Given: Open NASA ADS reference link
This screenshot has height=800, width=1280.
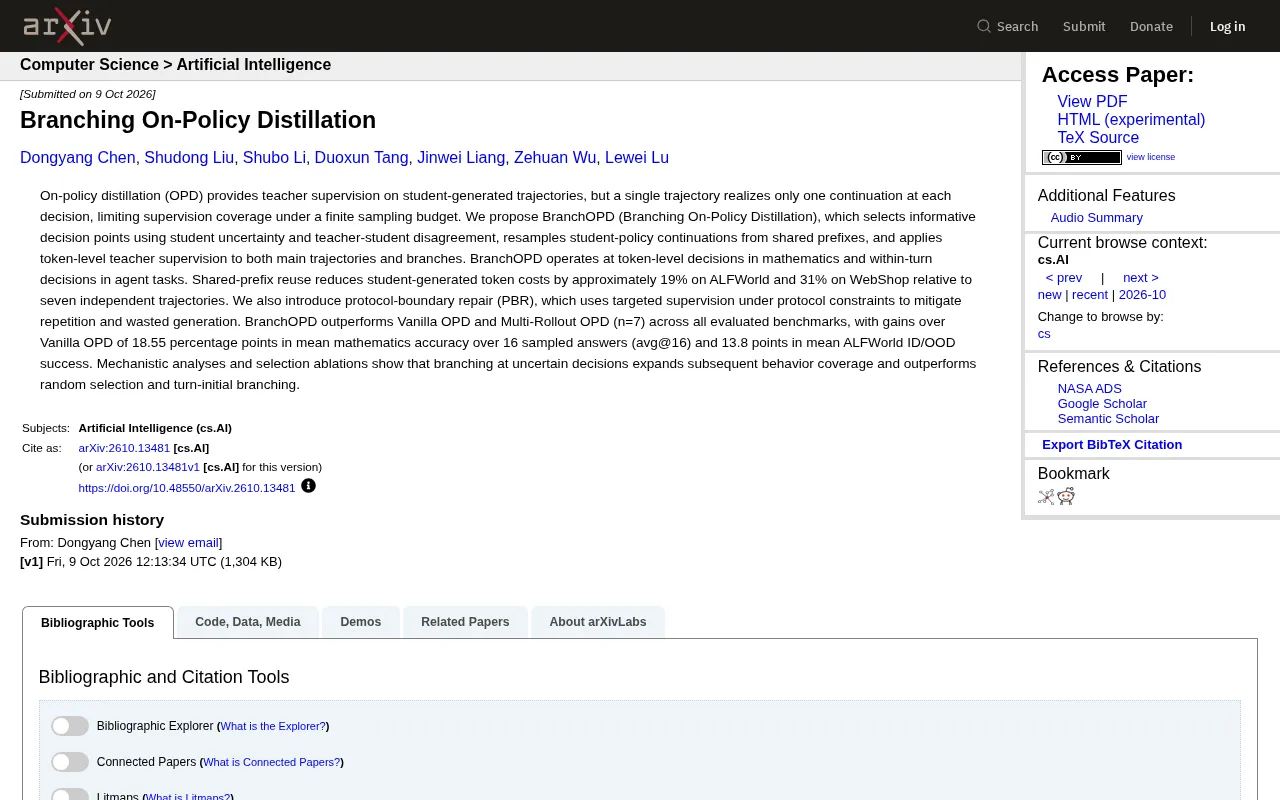Looking at the screenshot, I should (1089, 389).
